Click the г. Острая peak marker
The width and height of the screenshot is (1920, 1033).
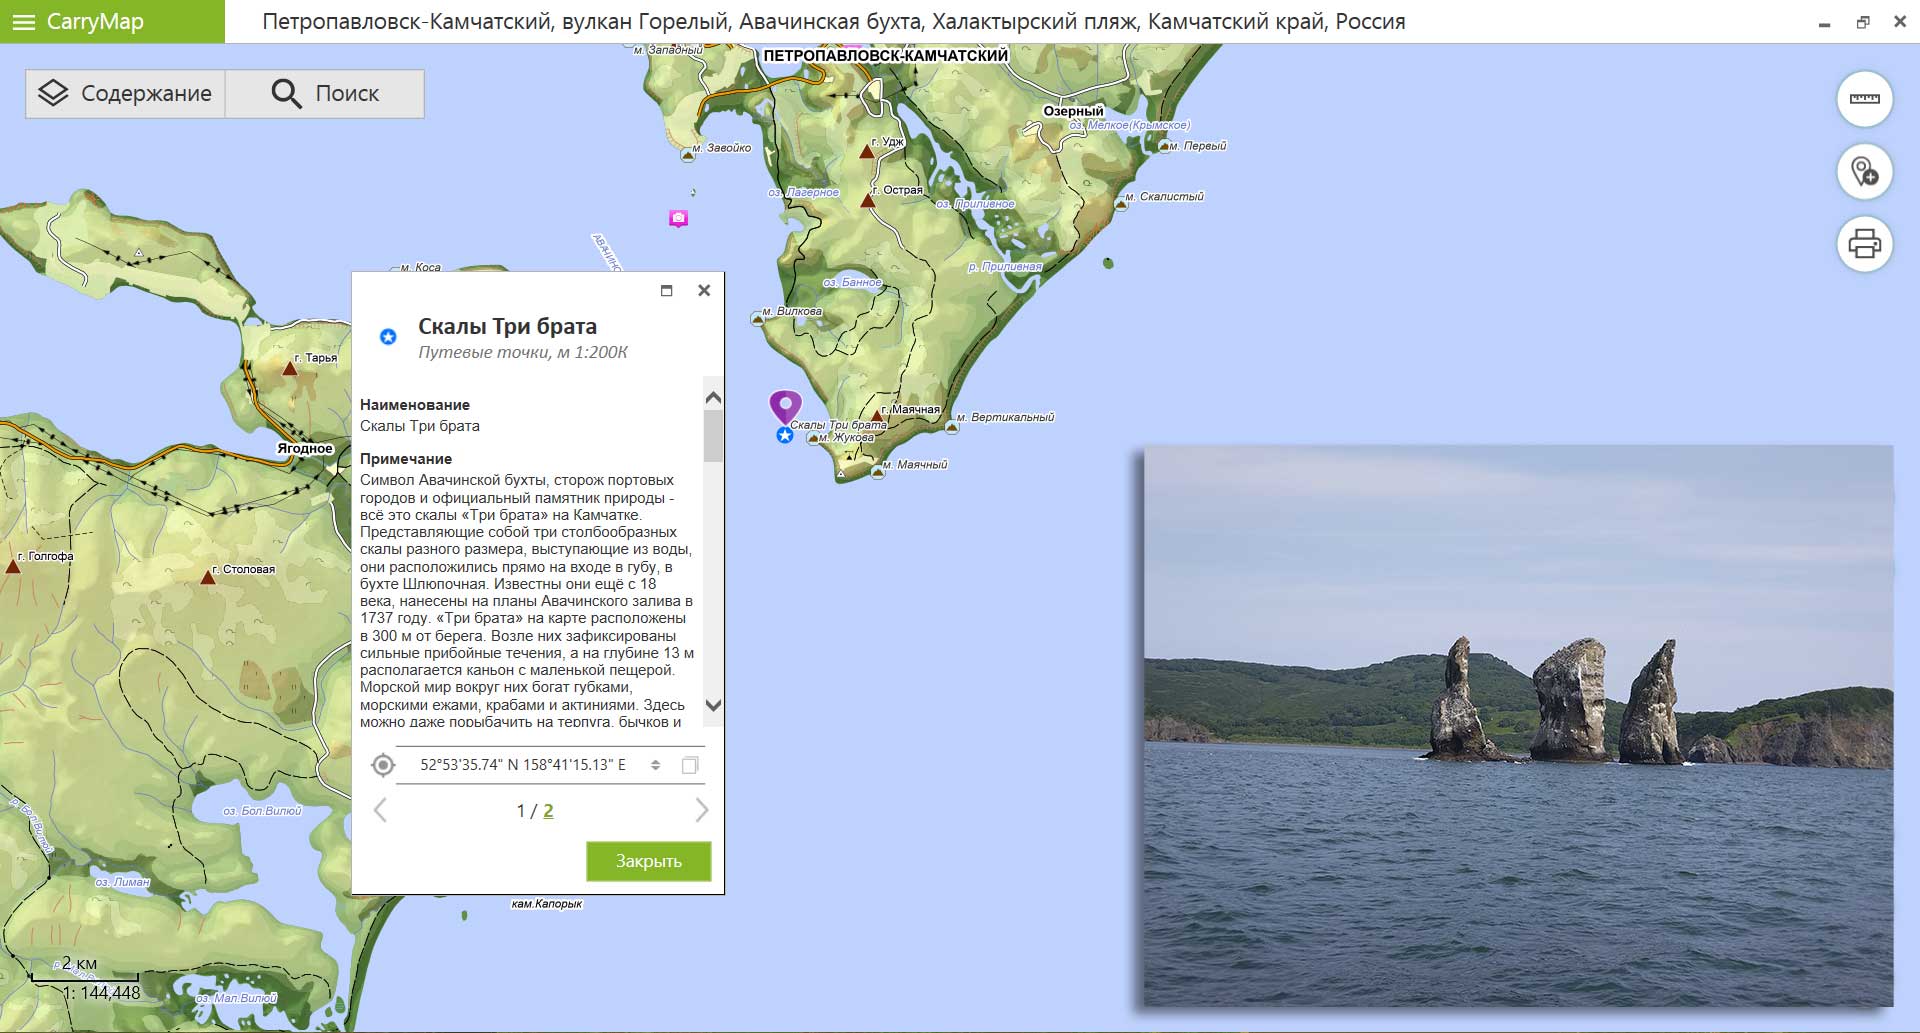click(x=868, y=201)
